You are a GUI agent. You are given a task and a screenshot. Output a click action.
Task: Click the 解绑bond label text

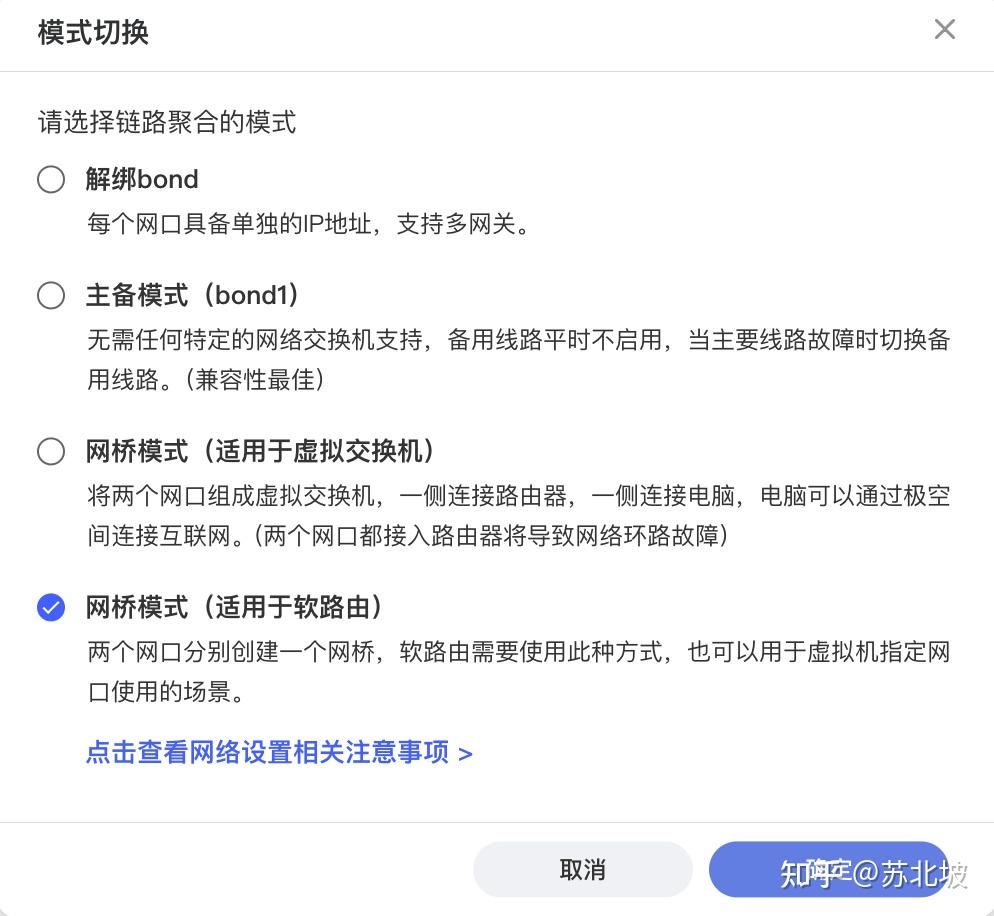[x=142, y=179]
